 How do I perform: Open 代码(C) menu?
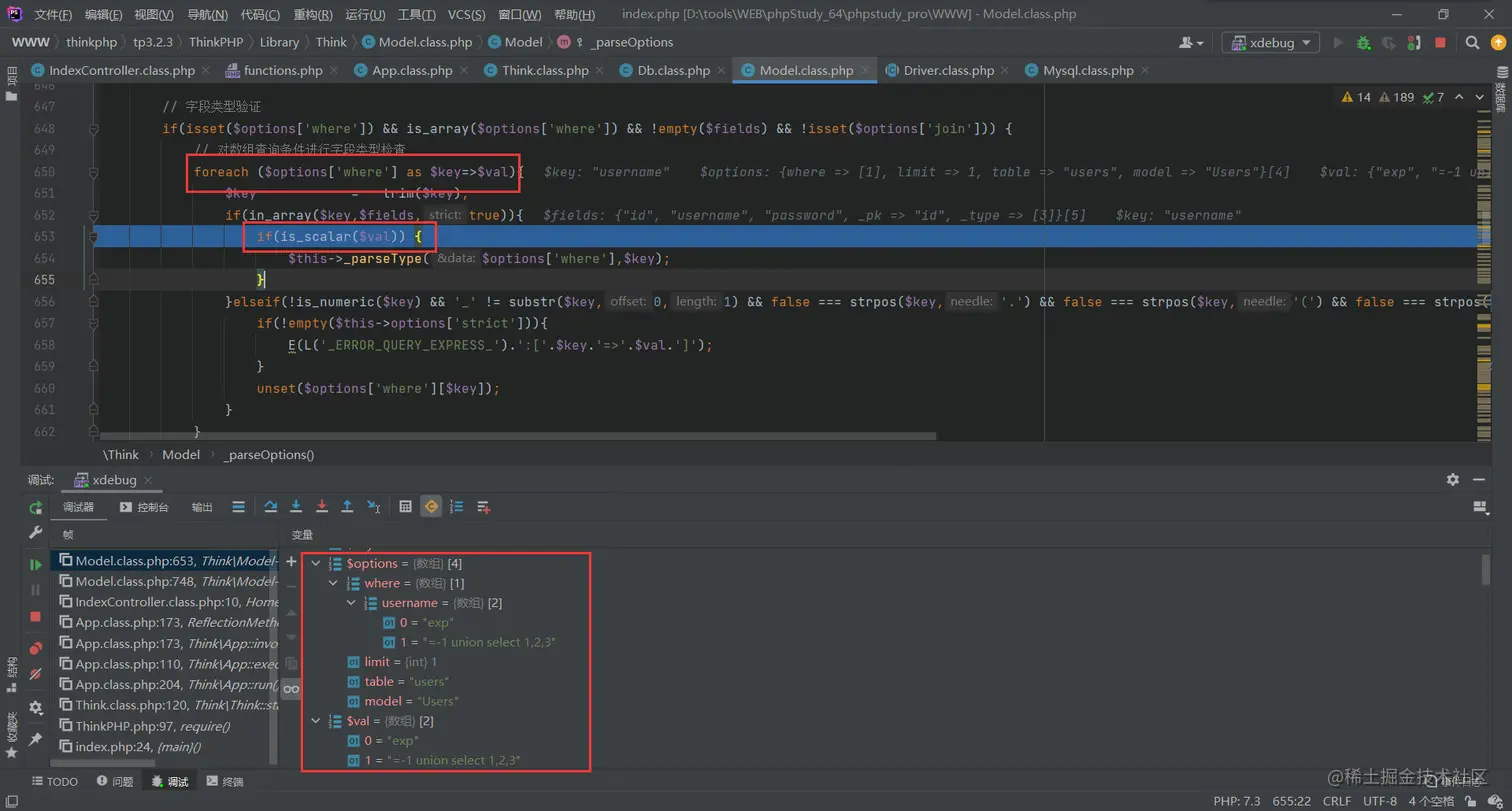(260, 15)
